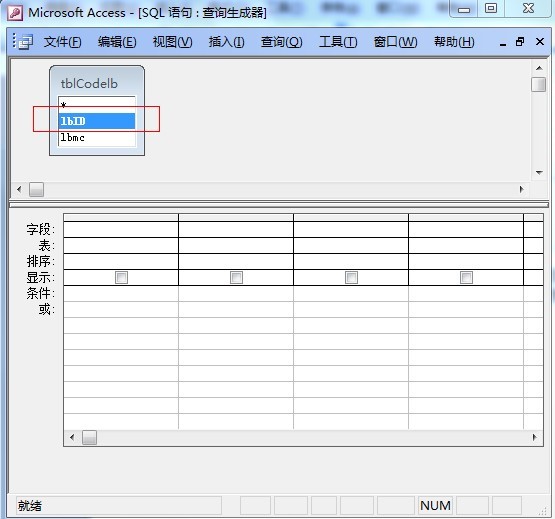
Task: Toggle the 显示 checkbox in first column
Action: point(121,277)
